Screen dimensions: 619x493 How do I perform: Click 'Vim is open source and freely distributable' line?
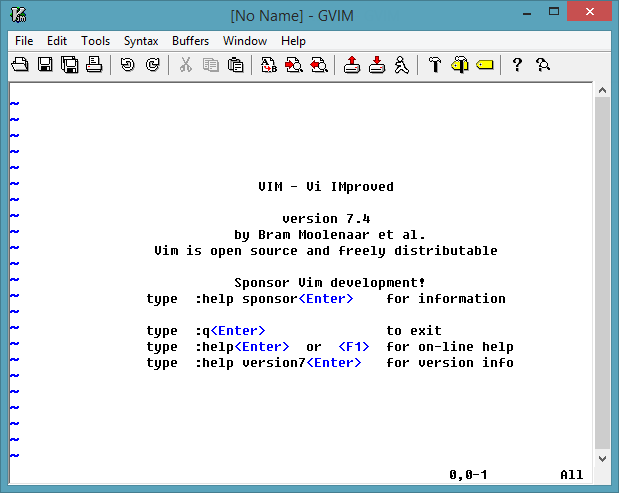pos(326,251)
